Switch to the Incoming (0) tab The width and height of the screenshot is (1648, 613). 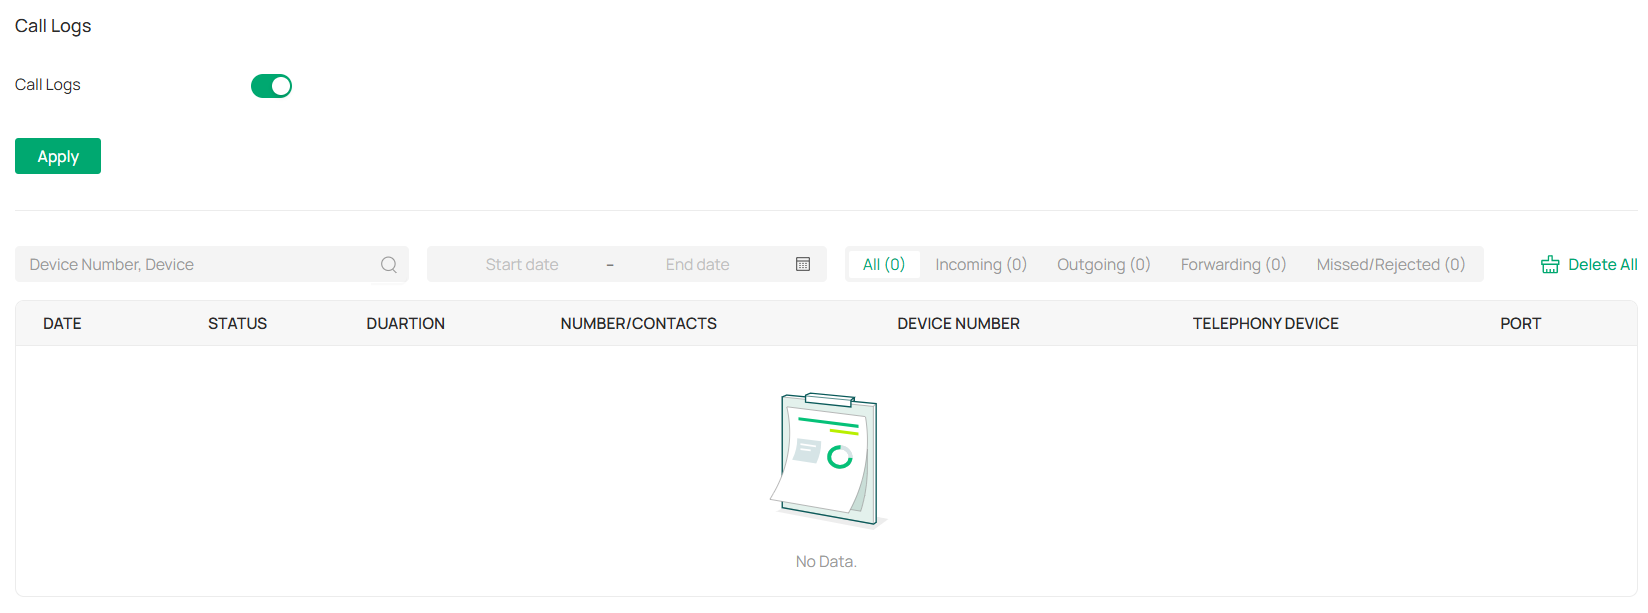(x=981, y=264)
